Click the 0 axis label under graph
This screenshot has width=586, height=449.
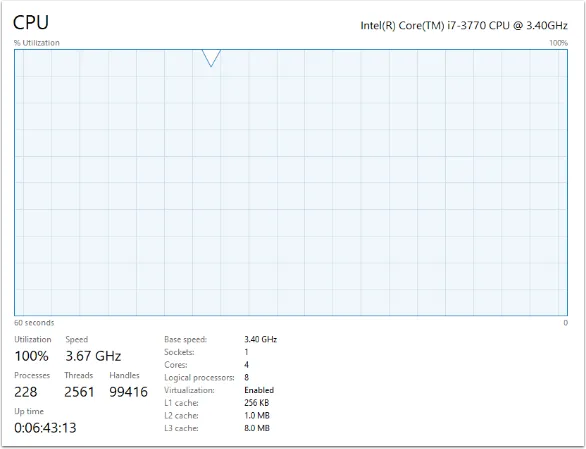pos(565,323)
